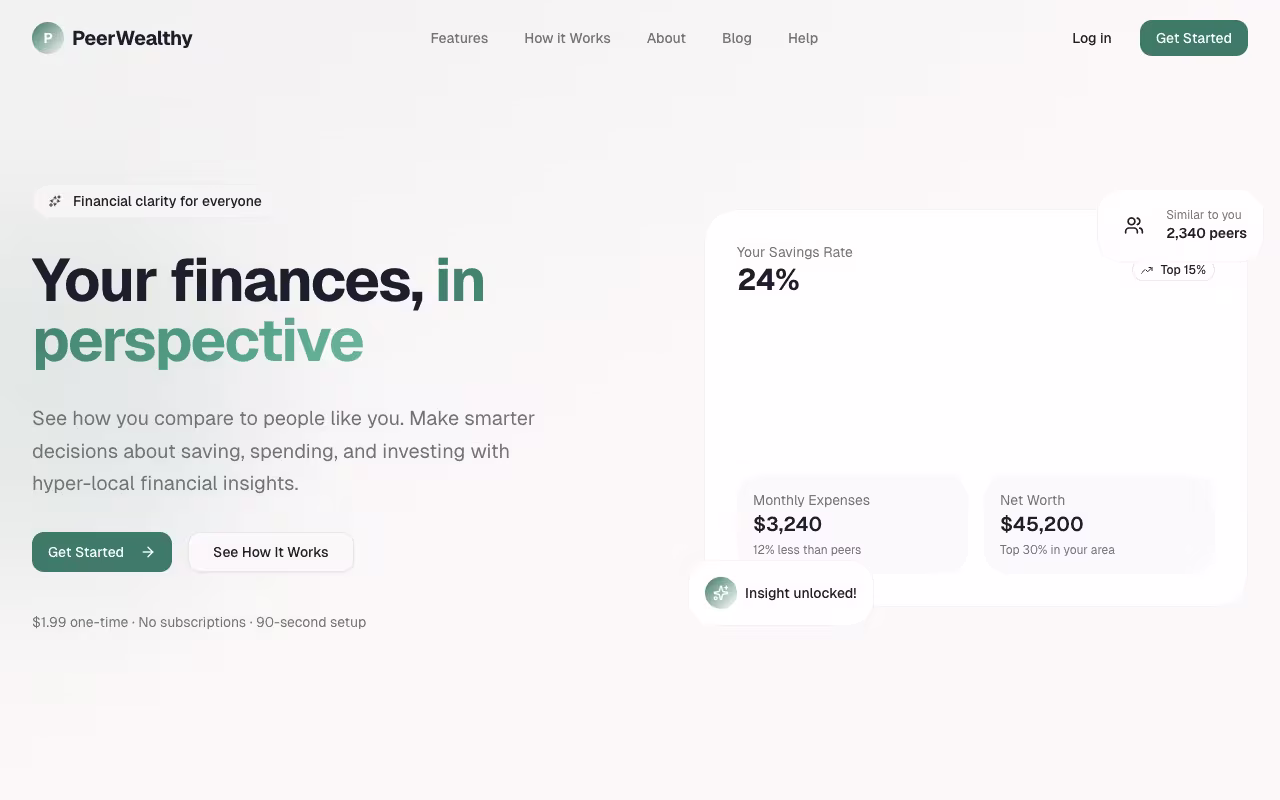Click the Net Worth stat card
Viewport: 1280px width, 800px height.
point(1099,523)
